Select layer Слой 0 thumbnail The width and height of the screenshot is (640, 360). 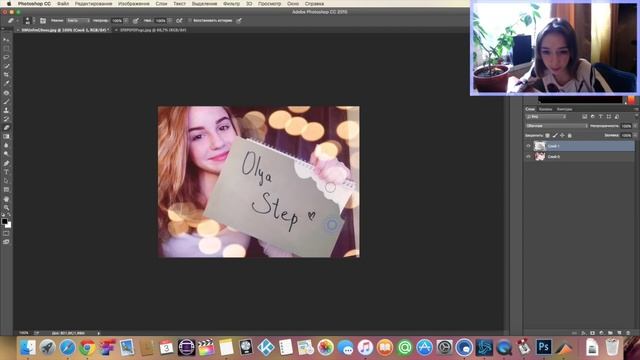click(540, 156)
